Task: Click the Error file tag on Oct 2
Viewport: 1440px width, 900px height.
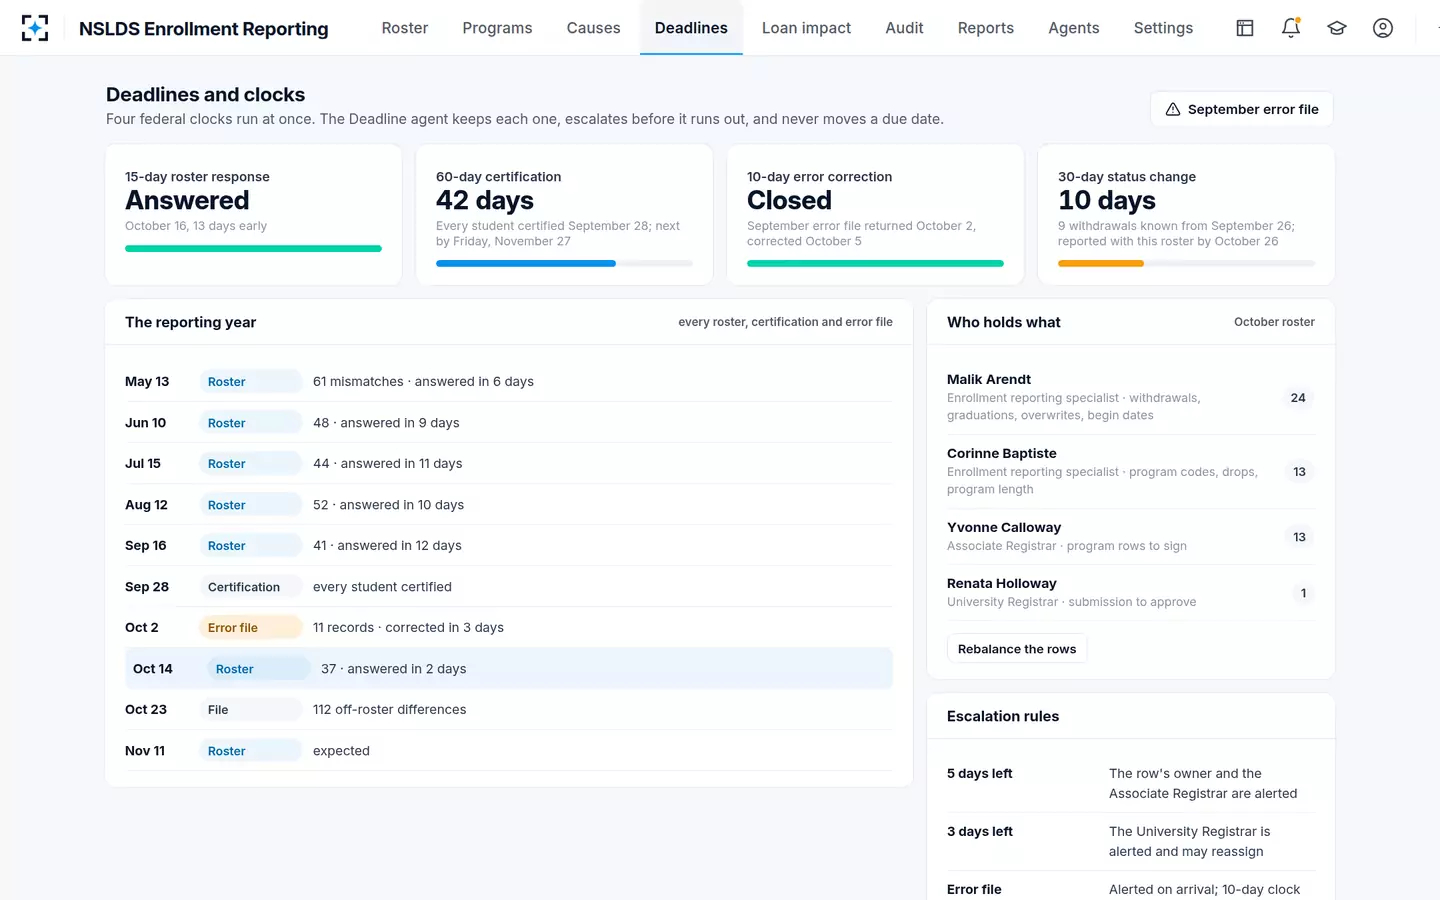Action: (x=250, y=628)
